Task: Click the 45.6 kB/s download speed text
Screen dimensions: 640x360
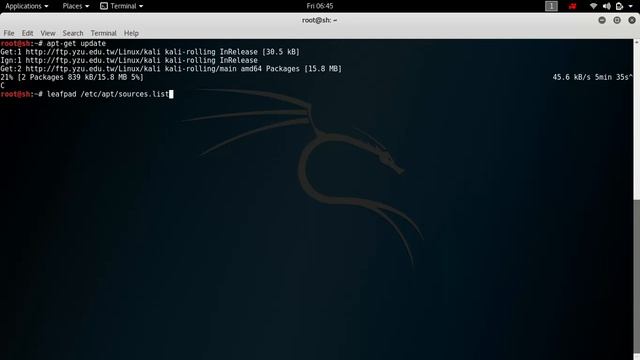Action: 571,77
